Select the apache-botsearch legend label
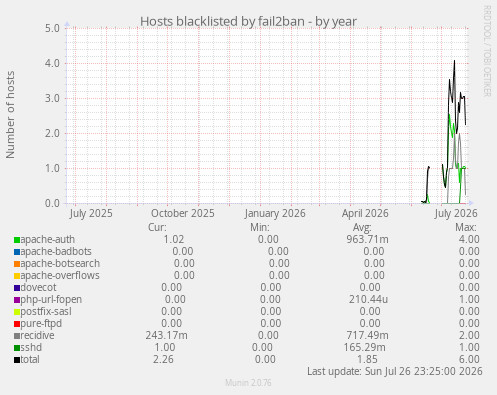Viewport: 497px width, 395px height. pos(60,263)
